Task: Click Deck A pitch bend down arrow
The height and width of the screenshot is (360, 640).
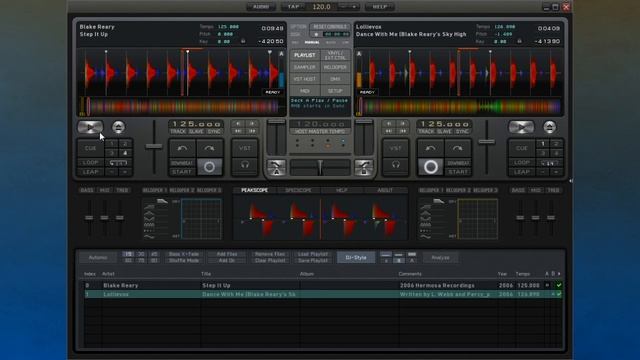Action: pos(182,148)
